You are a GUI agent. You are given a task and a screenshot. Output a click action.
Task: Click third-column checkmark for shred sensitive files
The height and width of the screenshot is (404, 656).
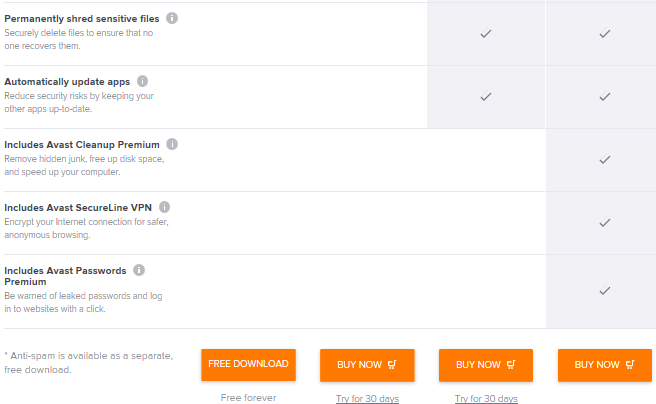click(486, 33)
